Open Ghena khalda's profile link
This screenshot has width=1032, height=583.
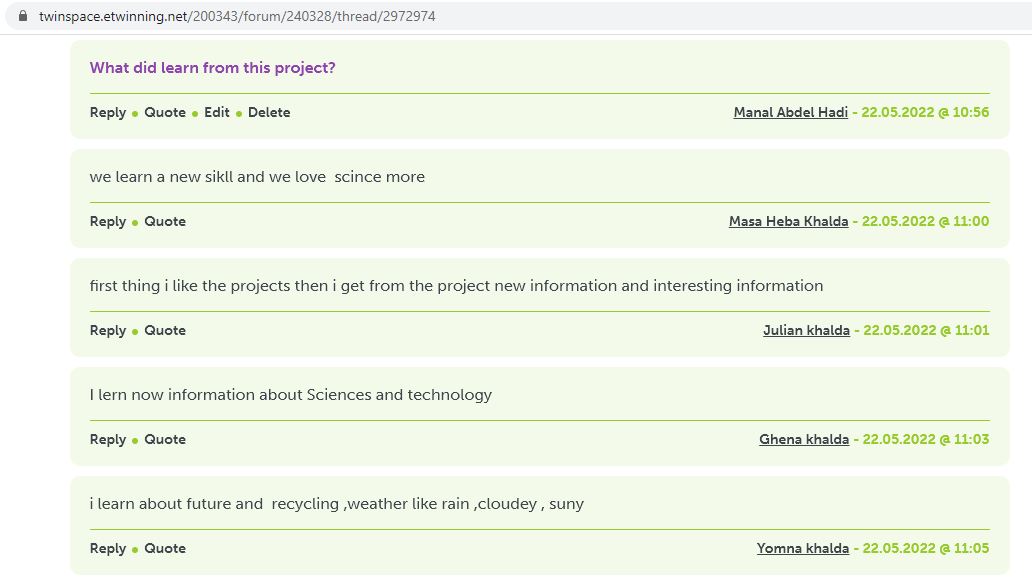tap(804, 440)
